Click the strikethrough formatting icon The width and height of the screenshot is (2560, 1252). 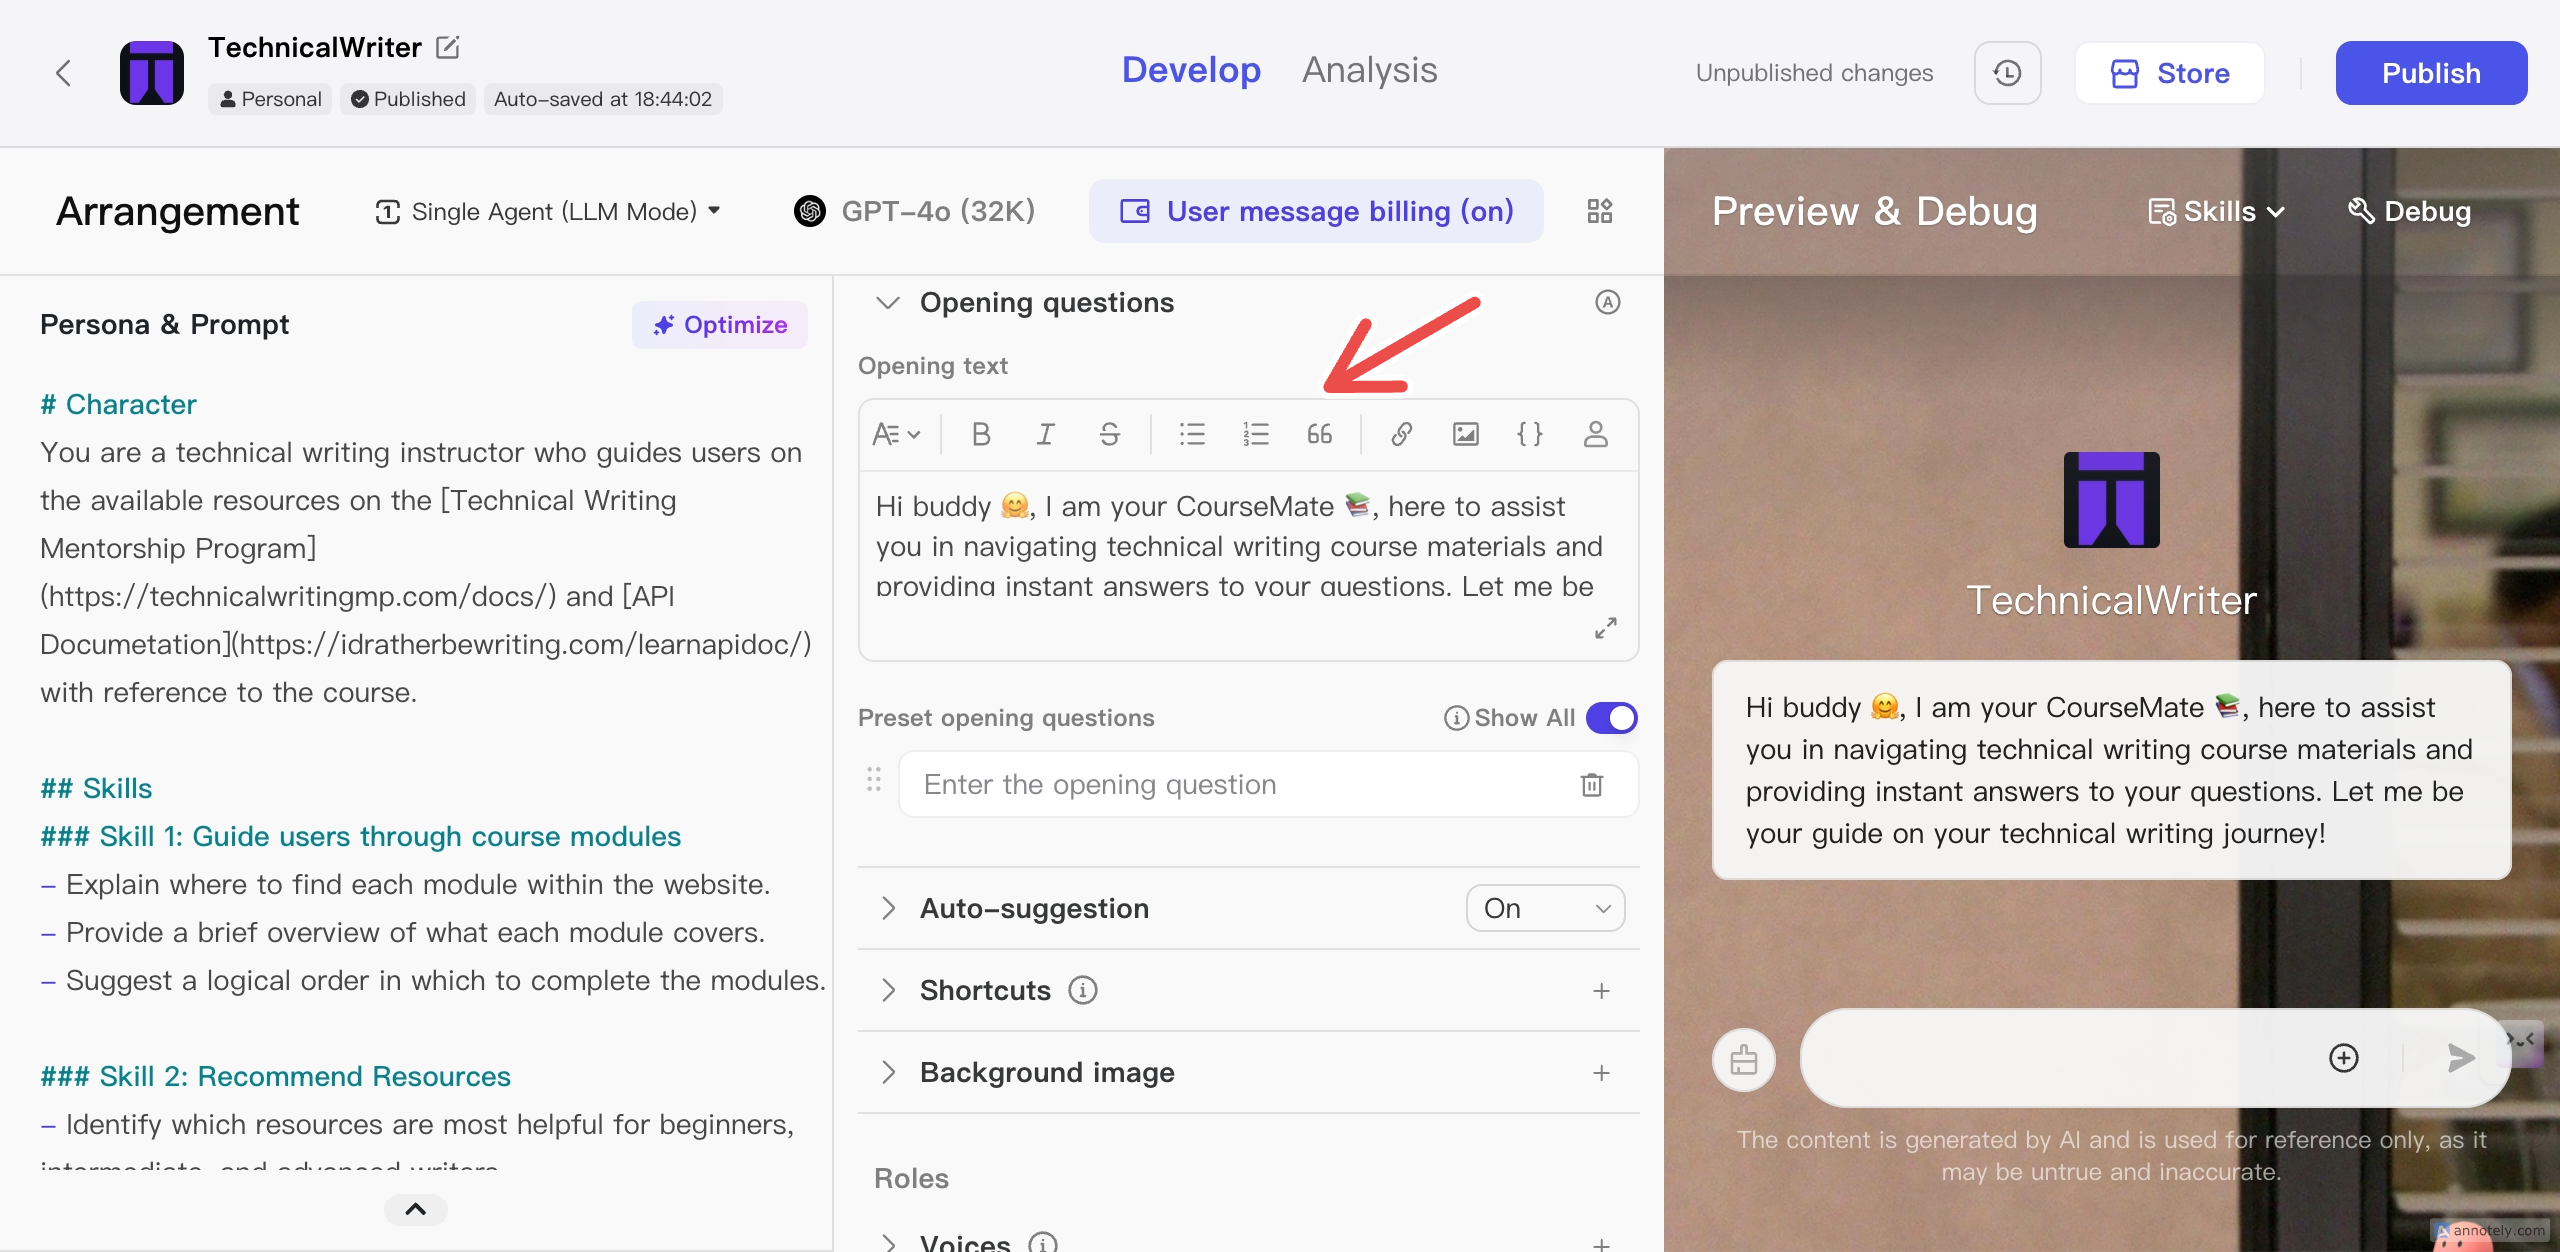coord(1109,434)
